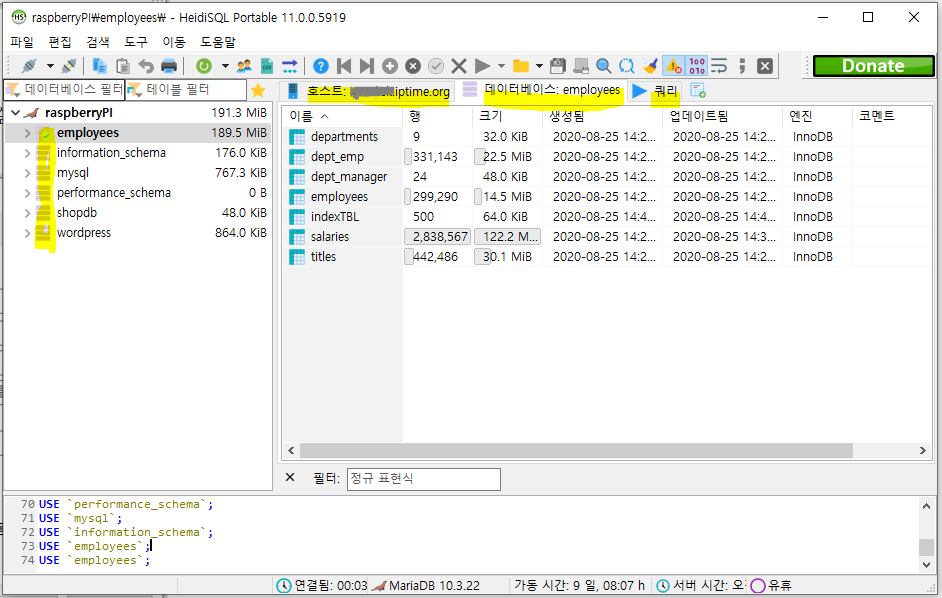Open user manager icon
Viewport: 942px width, 598px height.
(x=244, y=66)
